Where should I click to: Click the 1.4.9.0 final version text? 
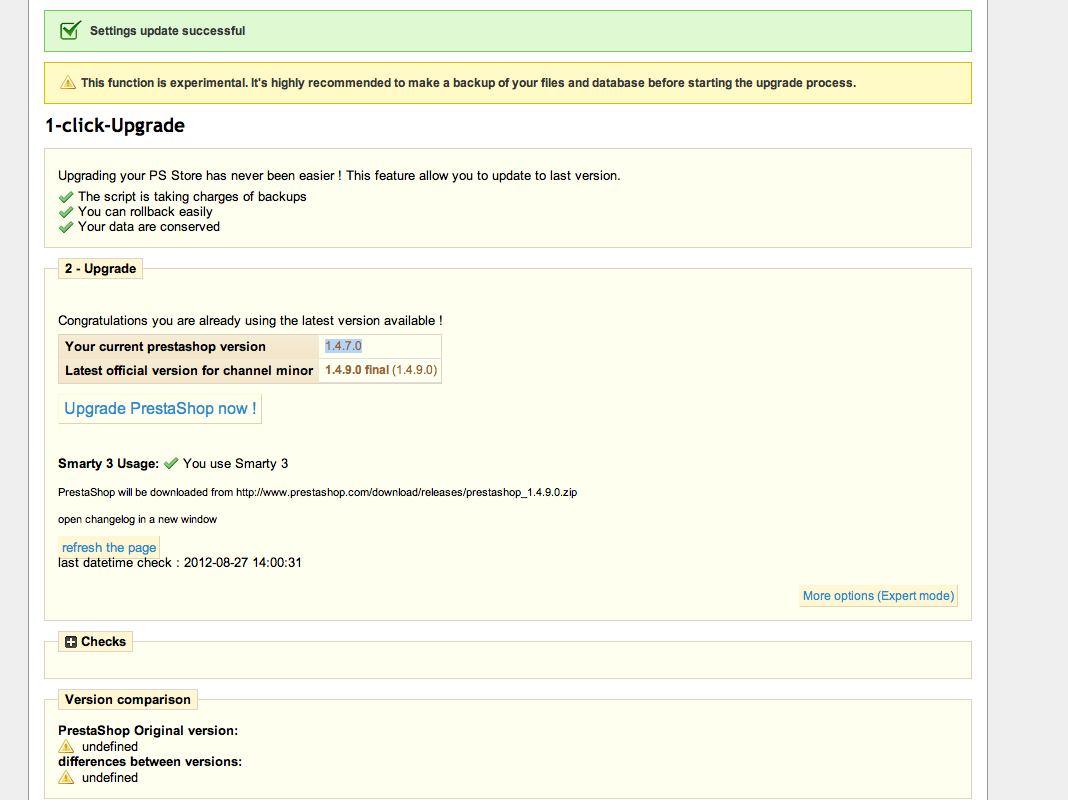(x=356, y=370)
